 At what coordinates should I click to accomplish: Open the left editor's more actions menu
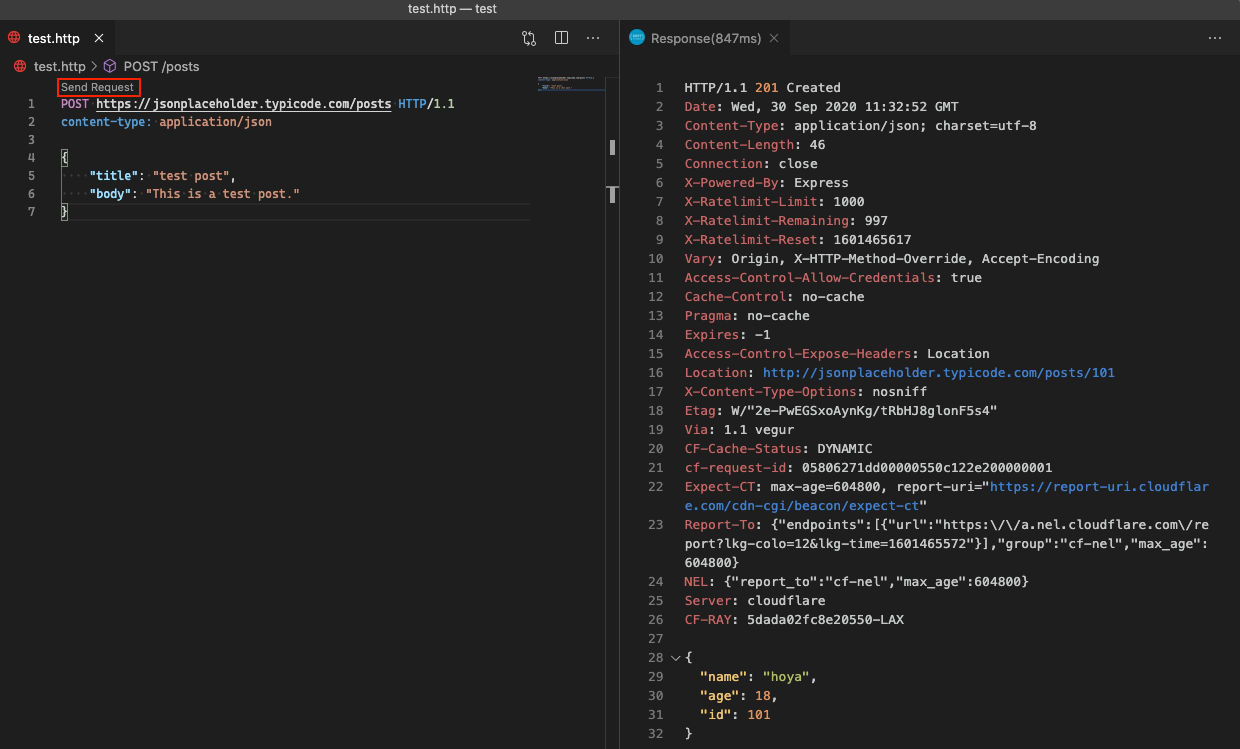593,38
